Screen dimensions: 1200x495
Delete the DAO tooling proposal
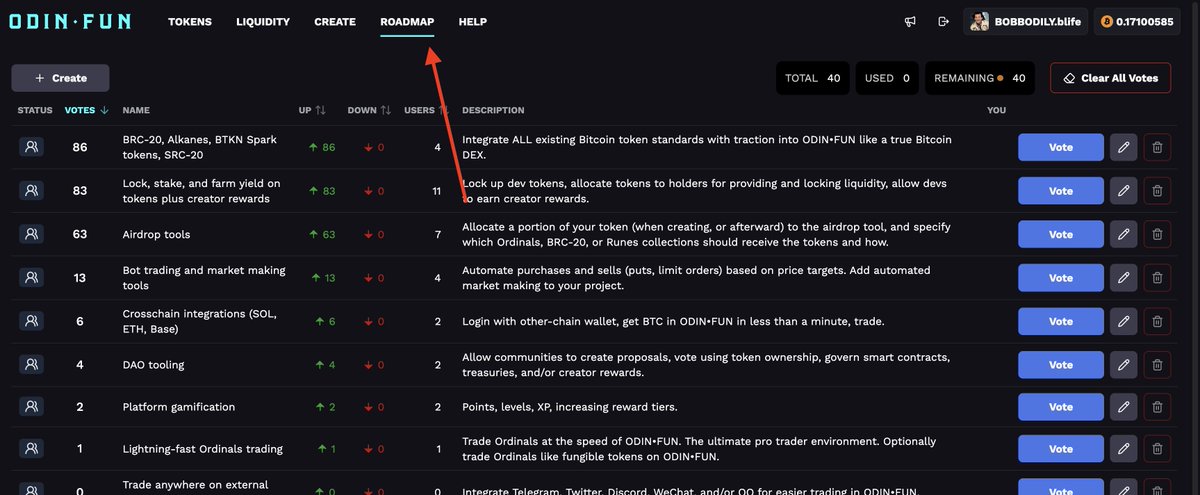(1157, 365)
